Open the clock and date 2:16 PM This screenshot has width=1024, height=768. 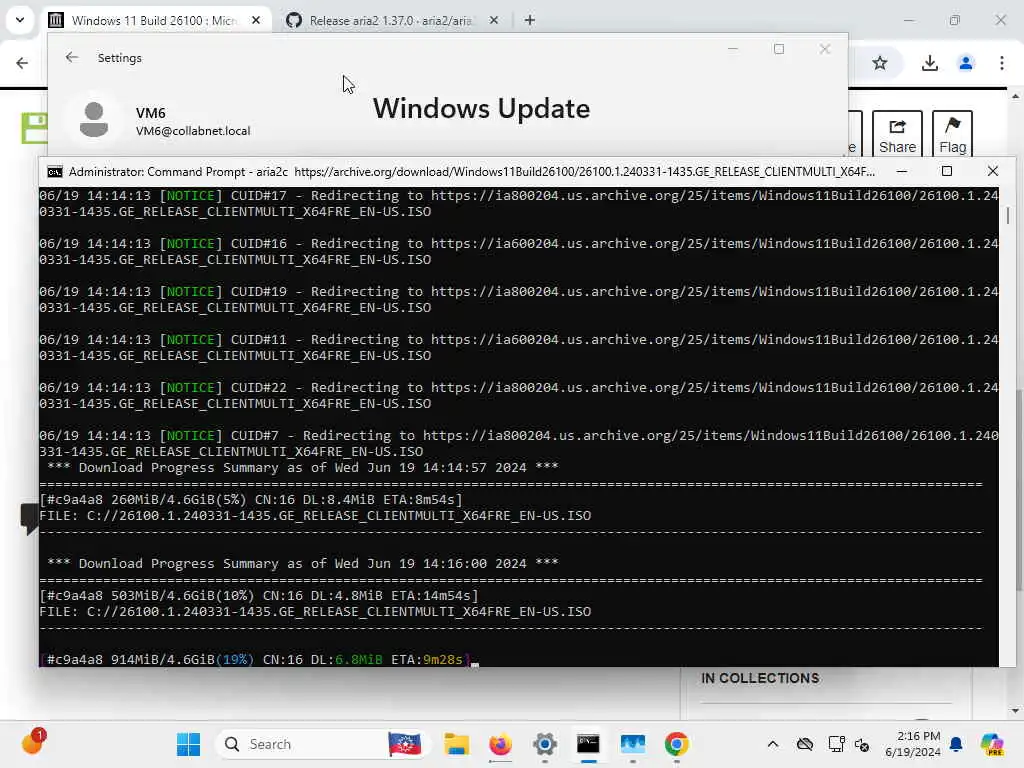click(x=913, y=744)
